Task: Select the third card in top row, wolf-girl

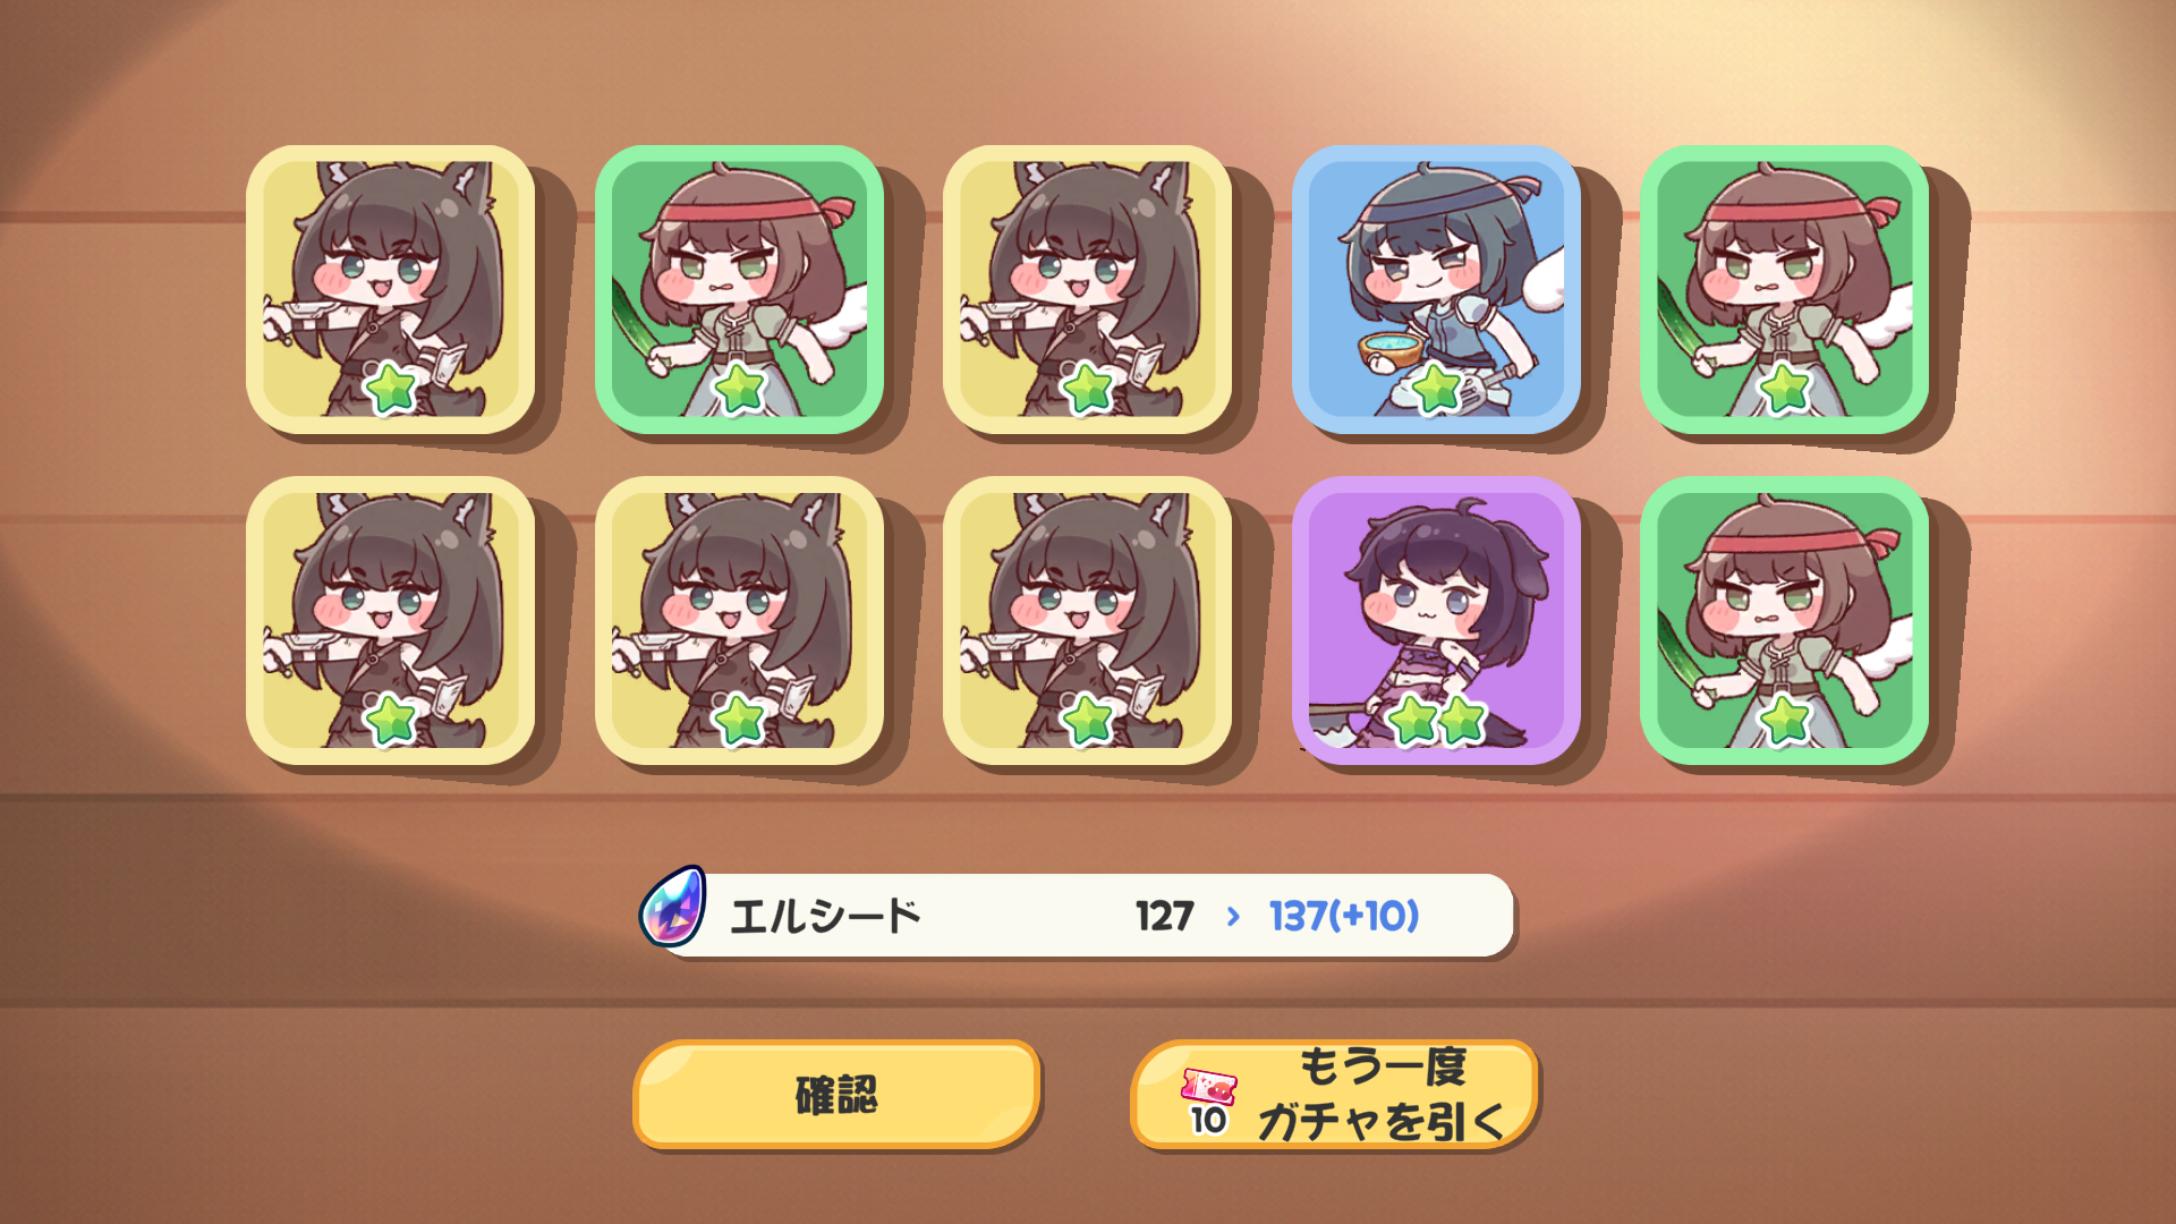Action: (x=1087, y=289)
